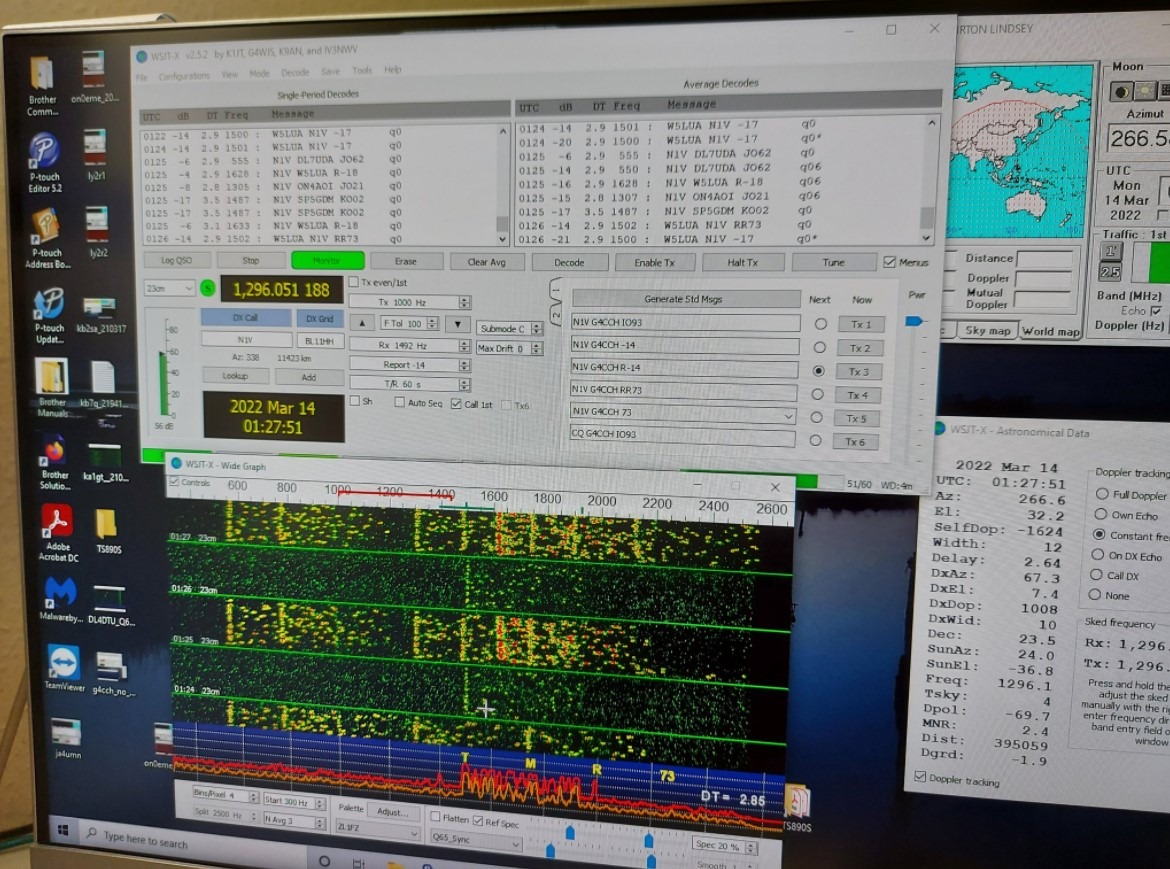Switch to the World map tab
This screenshot has width=1170, height=869.
click(x=1050, y=331)
